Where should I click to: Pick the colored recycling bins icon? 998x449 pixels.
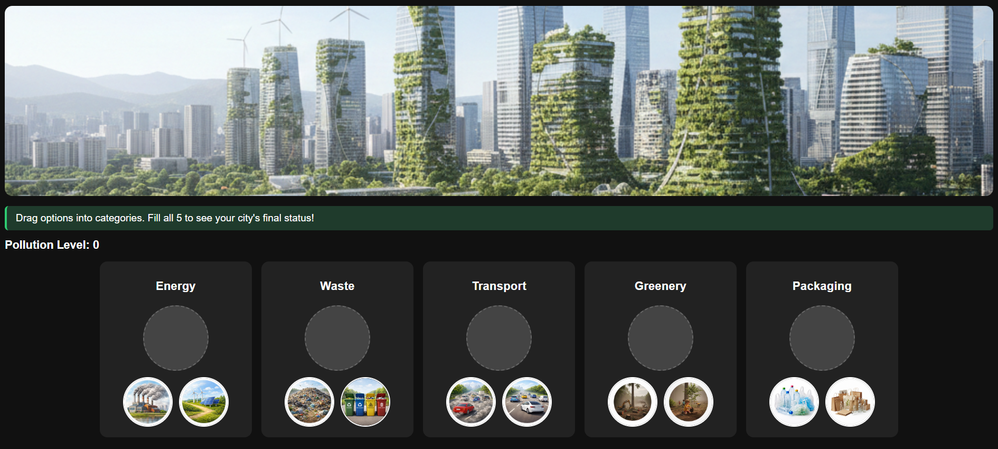[x=365, y=402]
